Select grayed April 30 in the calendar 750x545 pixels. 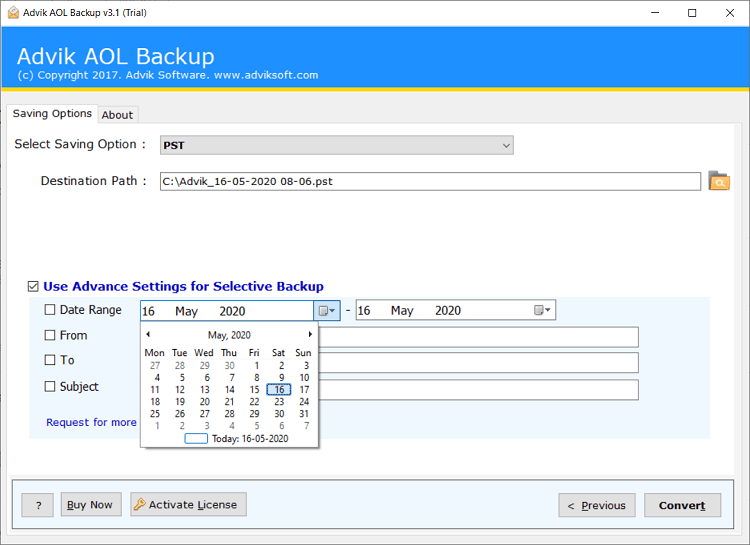pos(230,366)
